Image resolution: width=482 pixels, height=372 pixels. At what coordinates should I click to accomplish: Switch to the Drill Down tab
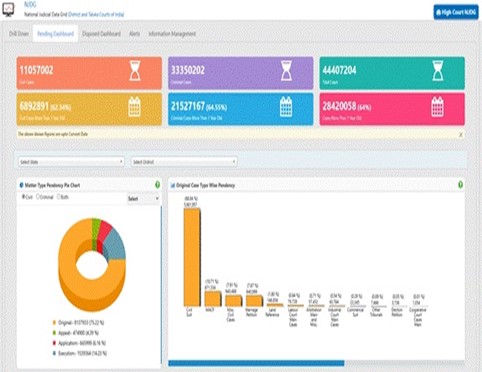tap(19, 34)
